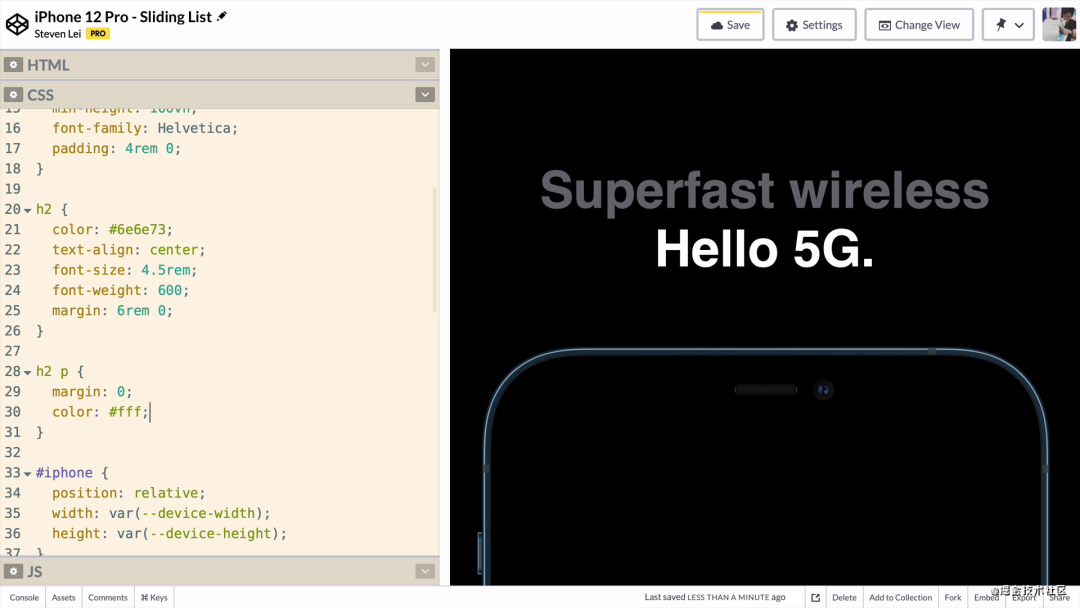Click the font-family Helvetica line
Image resolution: width=1080 pixels, height=608 pixels.
(145, 128)
